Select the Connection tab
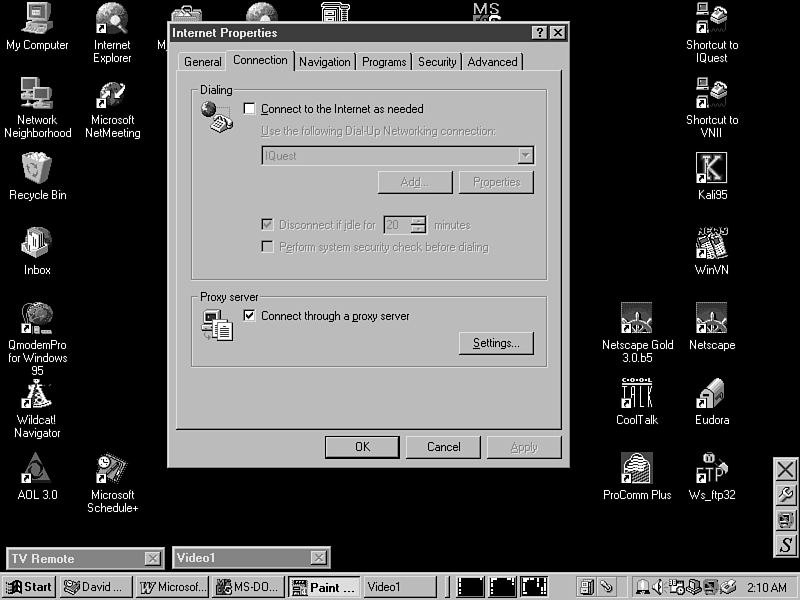The image size is (800, 600). point(260,60)
